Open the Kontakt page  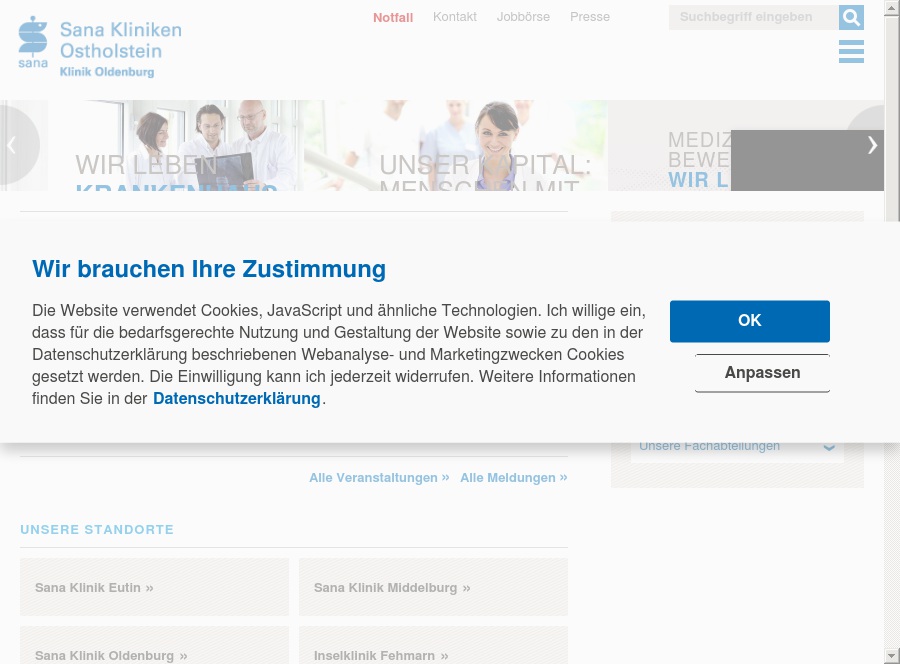click(455, 17)
